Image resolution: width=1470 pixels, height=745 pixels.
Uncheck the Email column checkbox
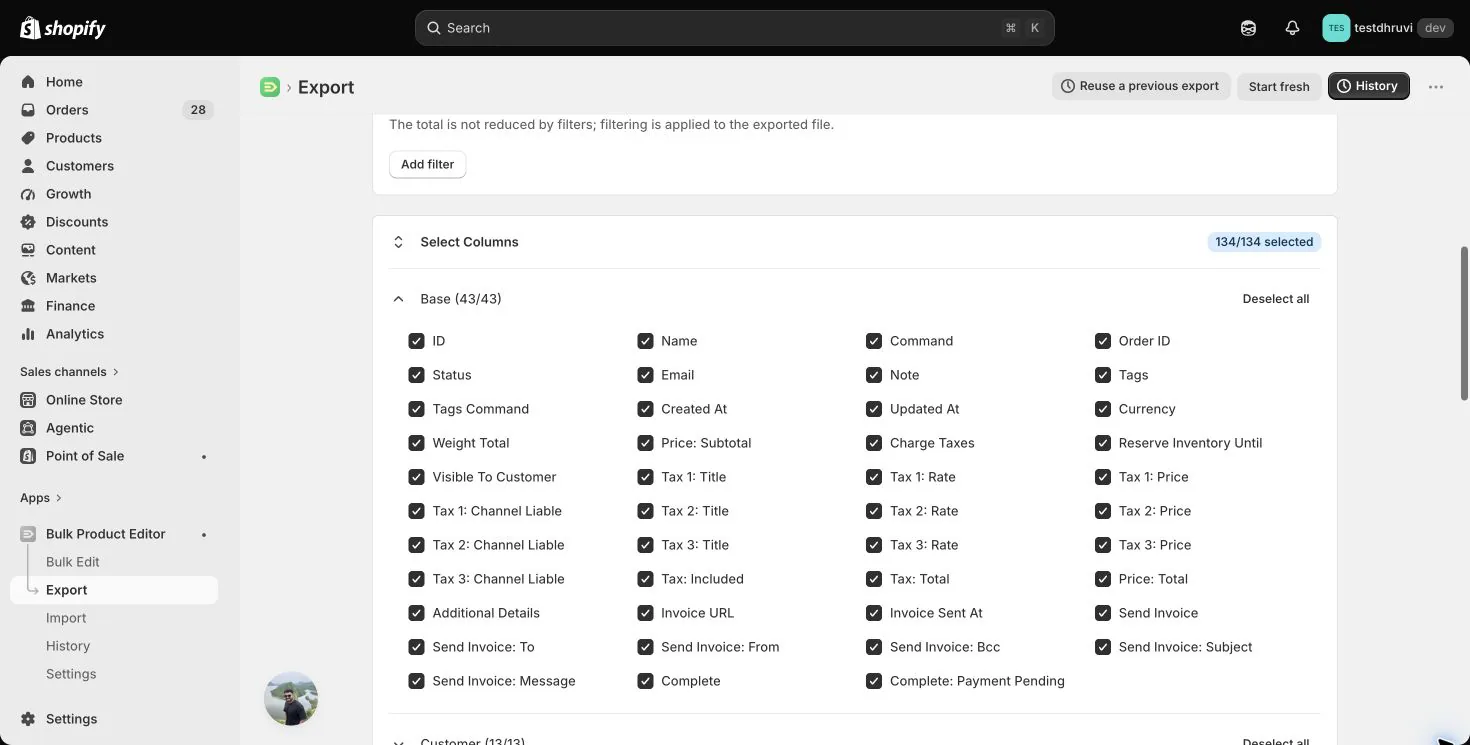(645, 375)
